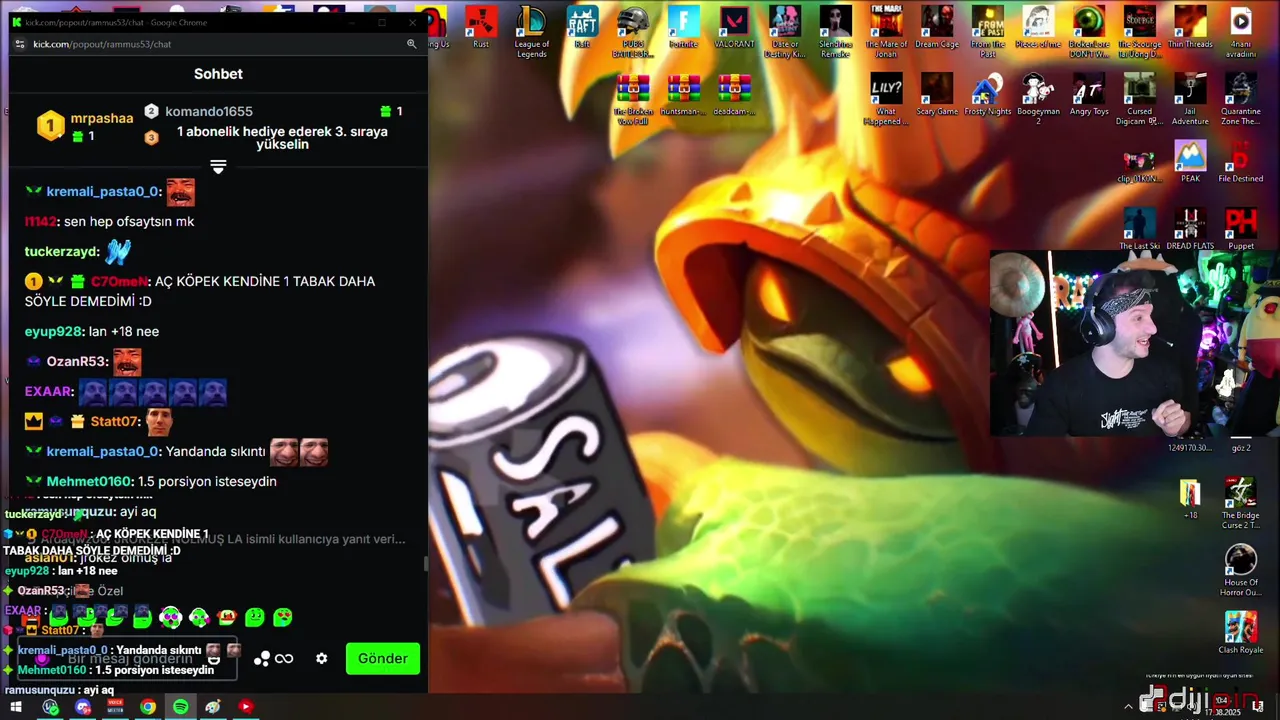
Task: Show hidden system tray icons
Action: tap(1129, 707)
